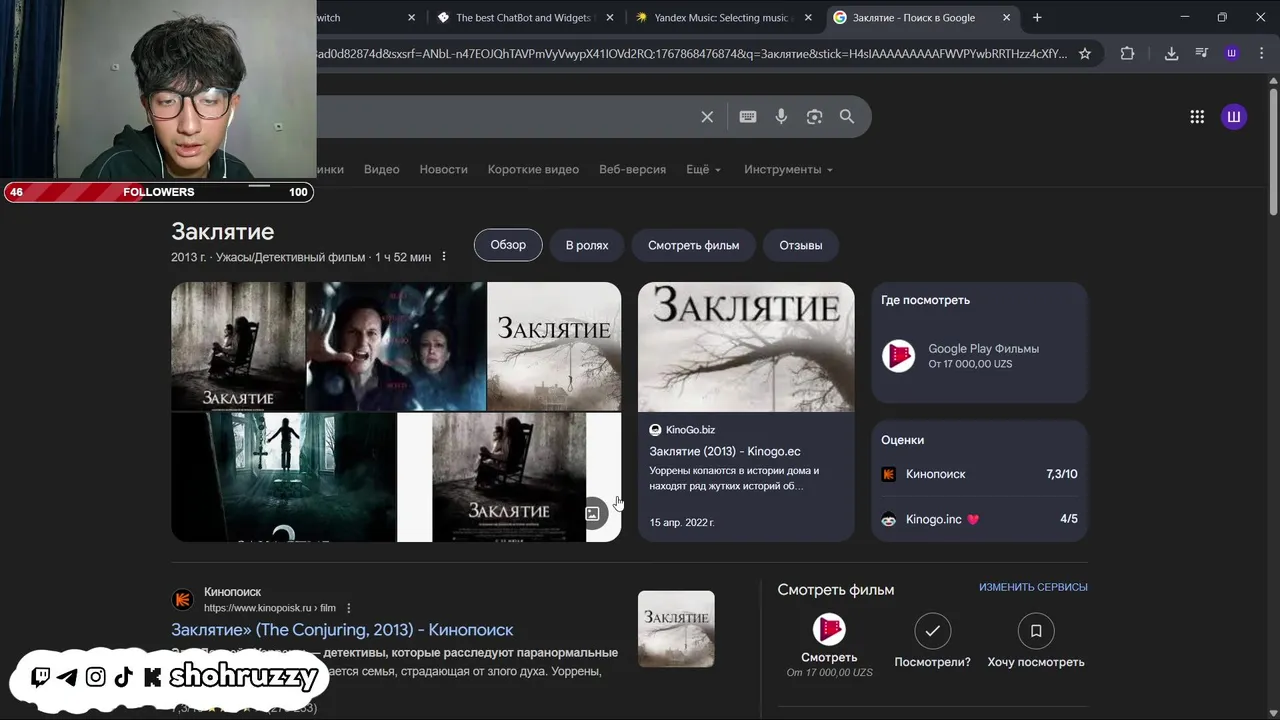
Task: Close the Заклятие Google search tab
Action: point(1007,17)
